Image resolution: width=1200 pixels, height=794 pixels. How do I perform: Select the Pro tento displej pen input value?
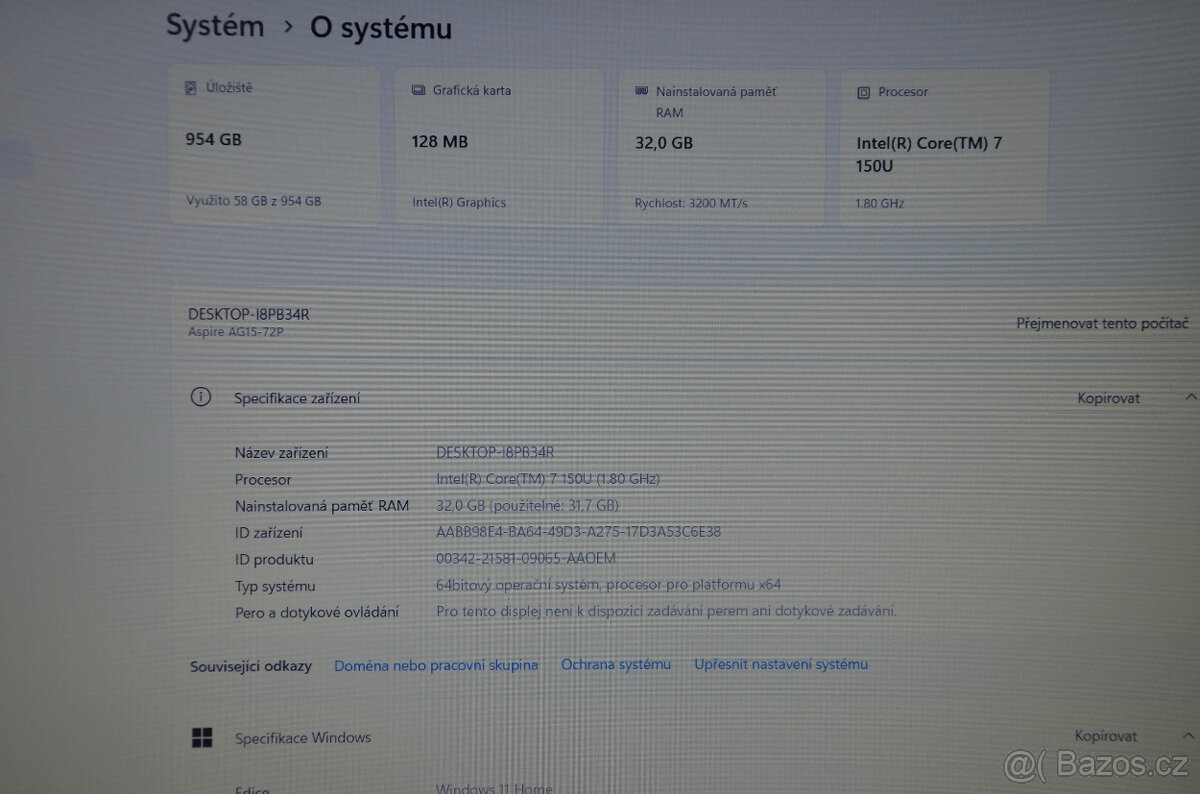pos(666,610)
